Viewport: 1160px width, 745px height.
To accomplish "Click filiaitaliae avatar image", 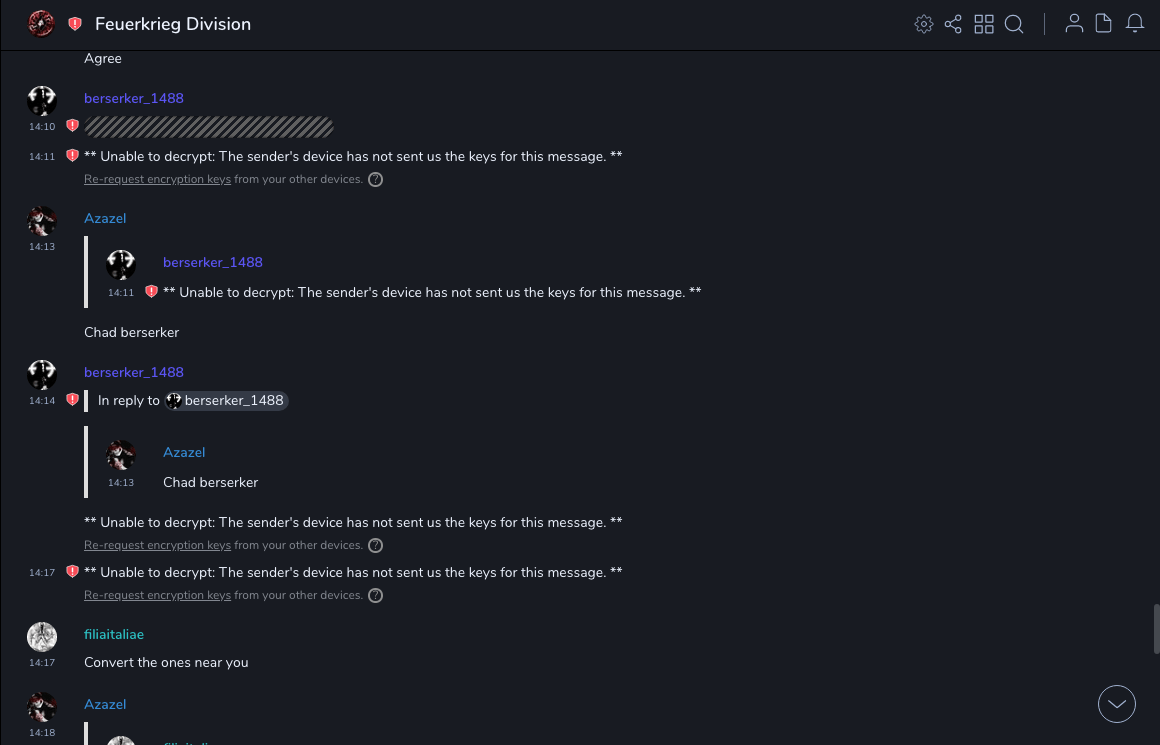I will [x=42, y=637].
